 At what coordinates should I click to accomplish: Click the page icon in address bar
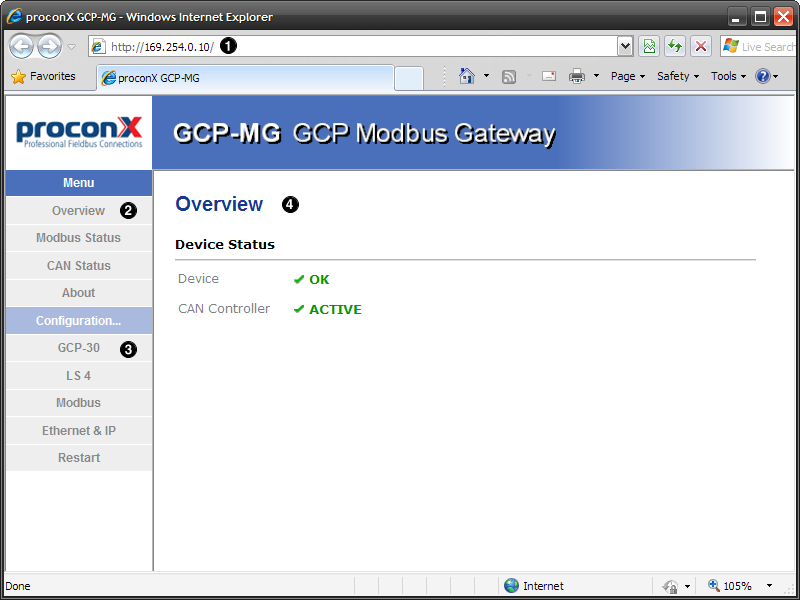pos(97,46)
